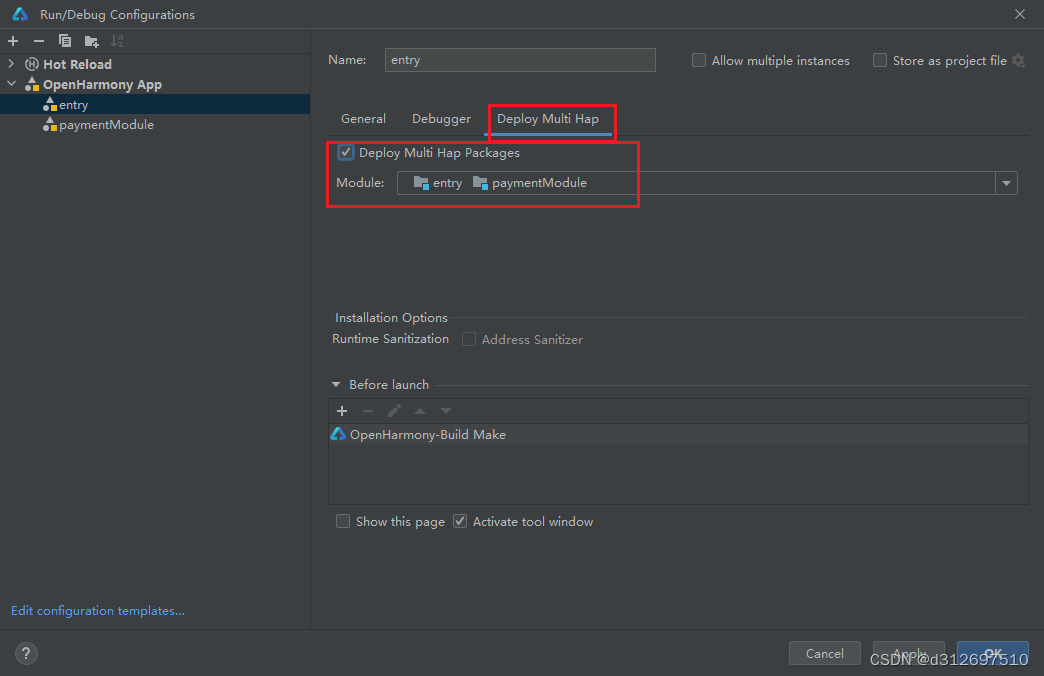The height and width of the screenshot is (676, 1044).
Task: Open the Module dropdown arrow
Action: [x=1006, y=183]
